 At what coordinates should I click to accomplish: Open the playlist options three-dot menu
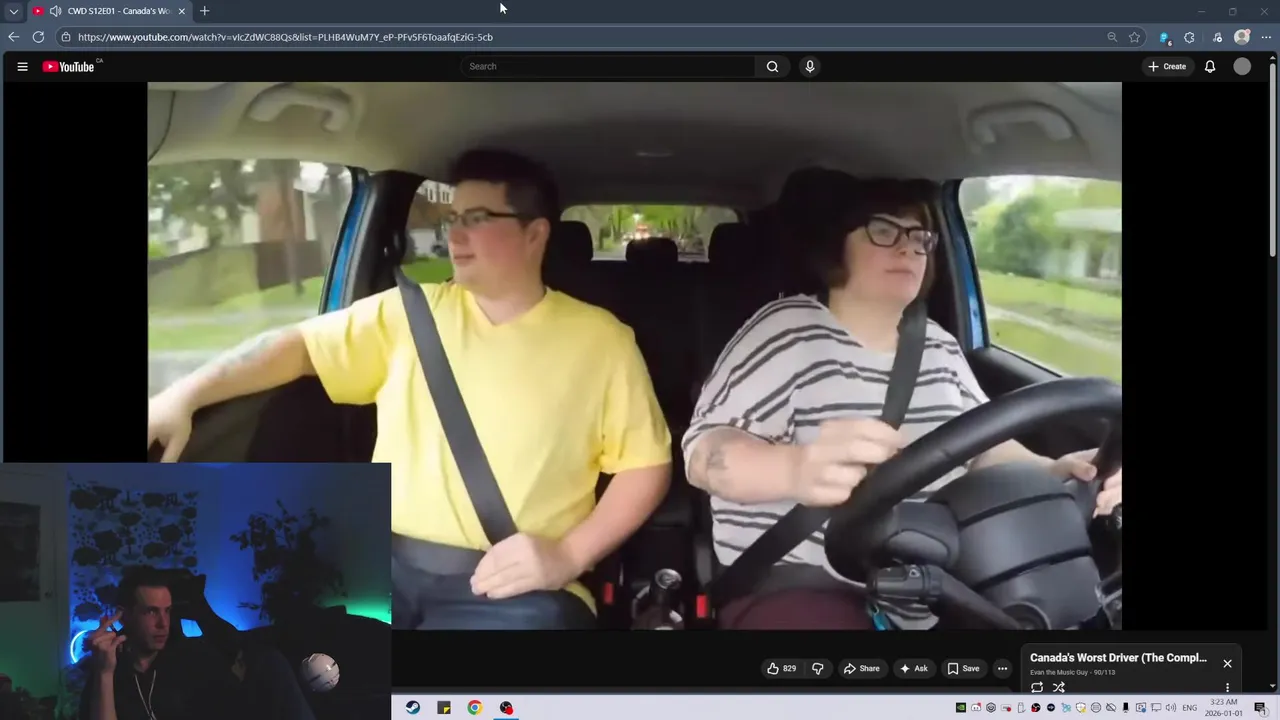1227,688
